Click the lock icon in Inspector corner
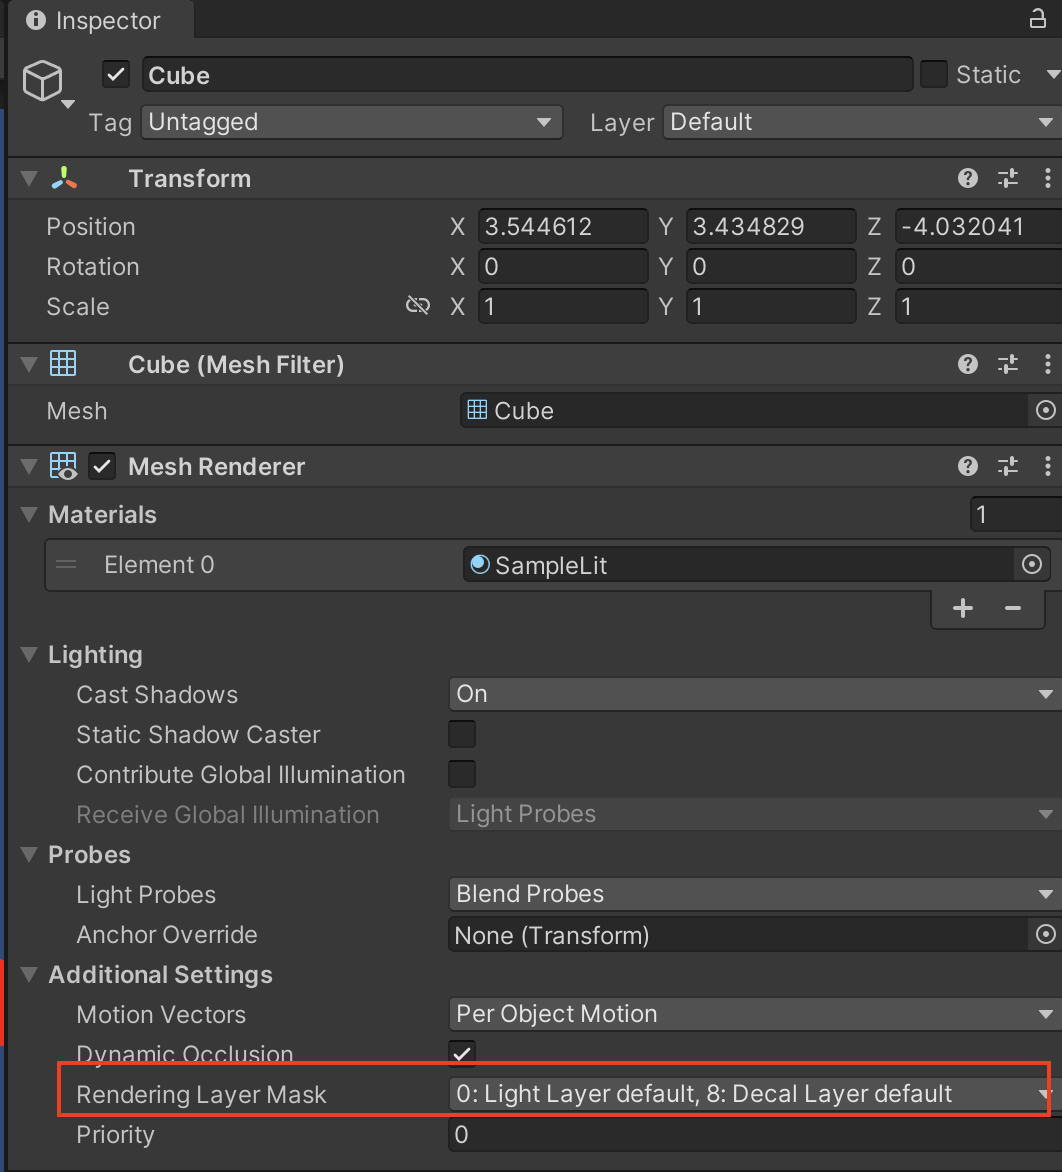 (x=1038, y=19)
